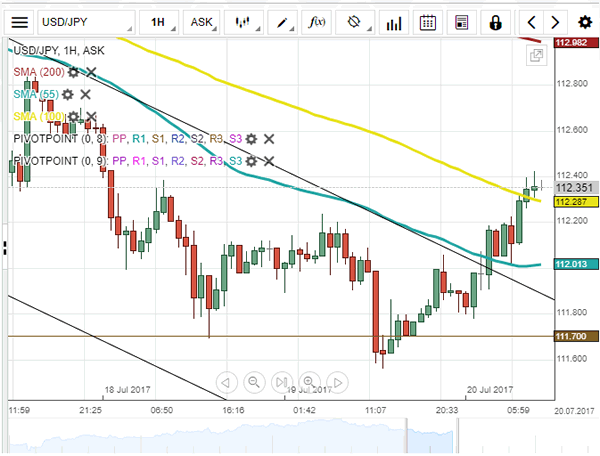Click the USD/JPY, 1H, ASK chart title
This screenshot has width=600, height=456.
(59, 50)
